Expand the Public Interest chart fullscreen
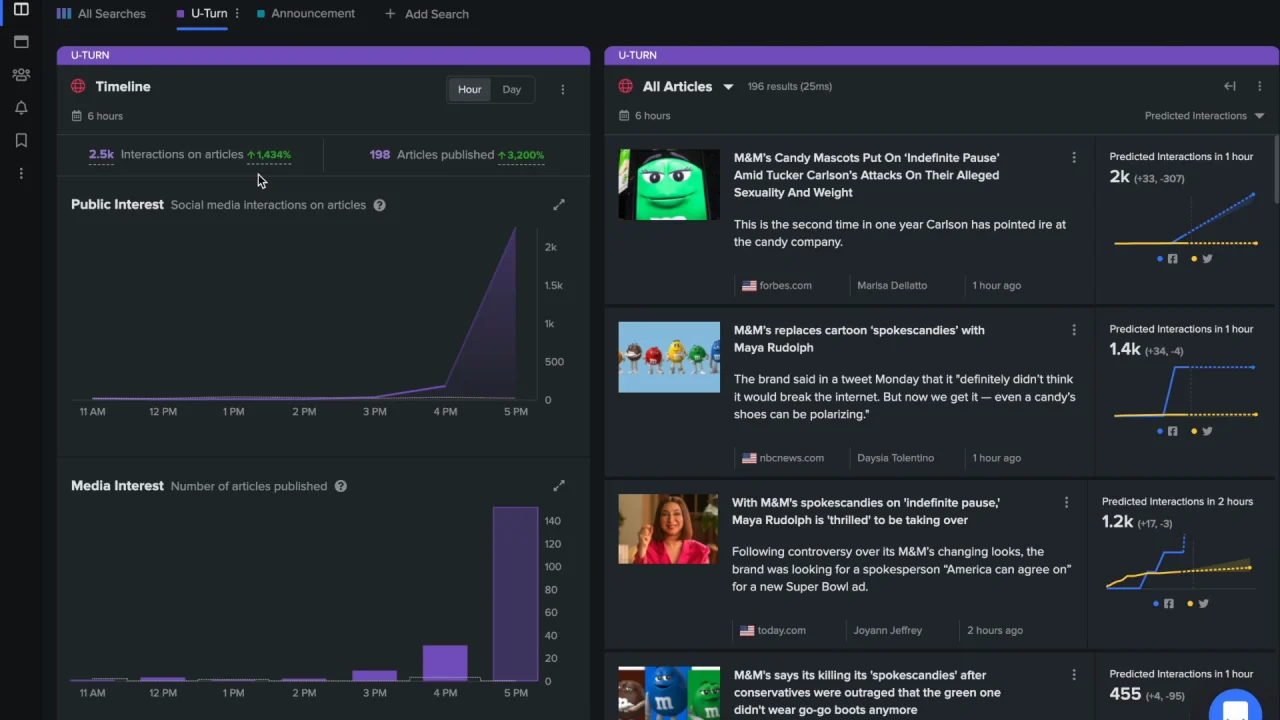Image resolution: width=1280 pixels, height=720 pixels. [x=559, y=205]
